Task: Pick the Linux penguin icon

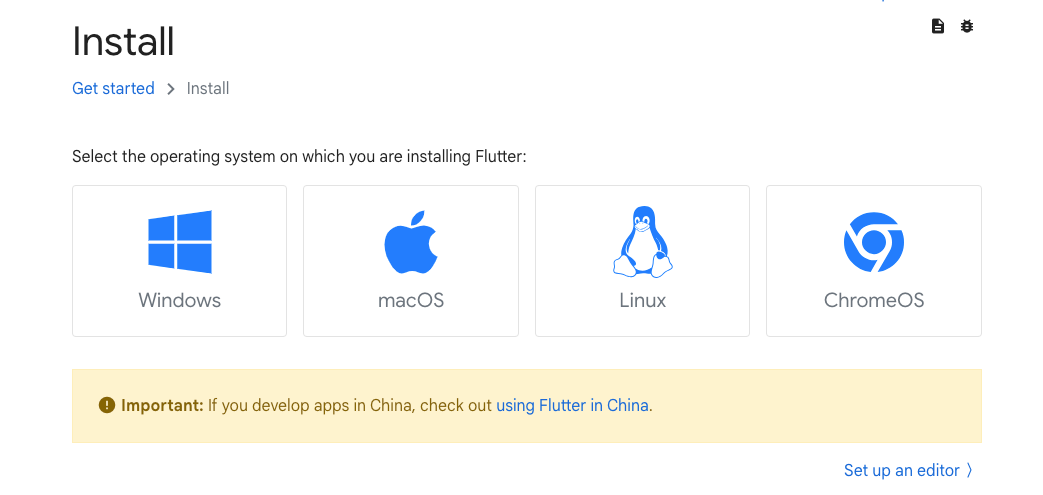Action: click(643, 241)
